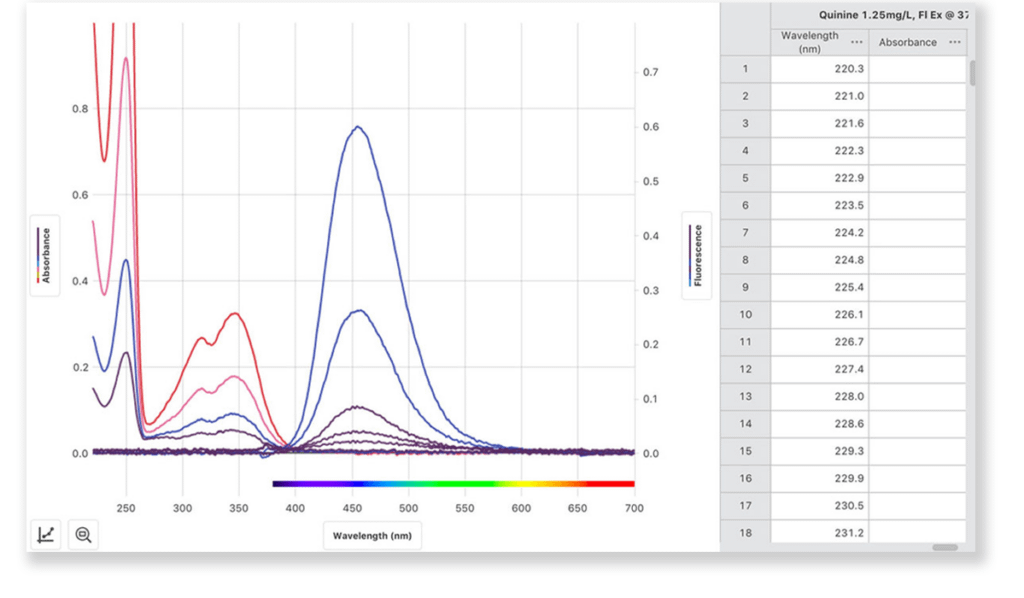The image size is (1024, 598).
Task: Click the Fluorescence y-axis label button
Action: (x=696, y=255)
